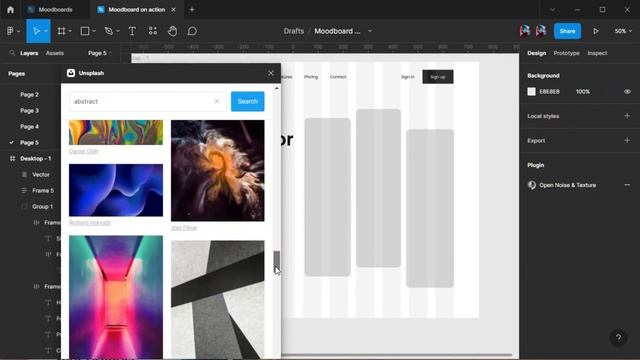Select the Desktop - 1 frame layer
The height and width of the screenshot is (360, 640).
click(x=36, y=158)
